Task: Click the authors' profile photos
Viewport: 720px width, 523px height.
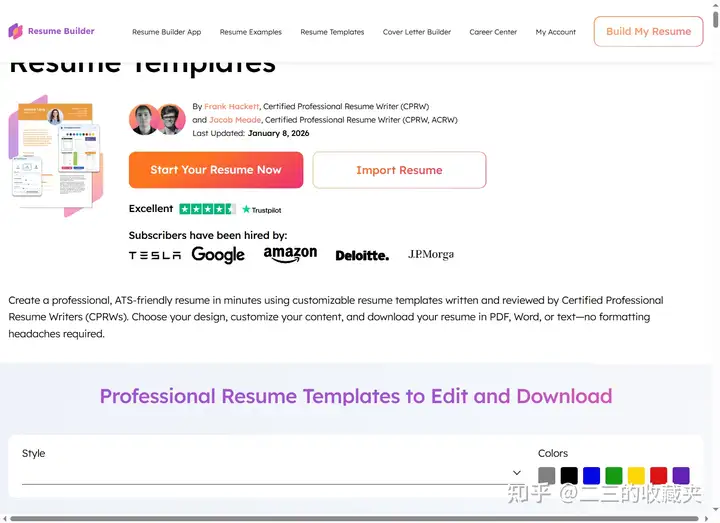Action: tap(158, 119)
